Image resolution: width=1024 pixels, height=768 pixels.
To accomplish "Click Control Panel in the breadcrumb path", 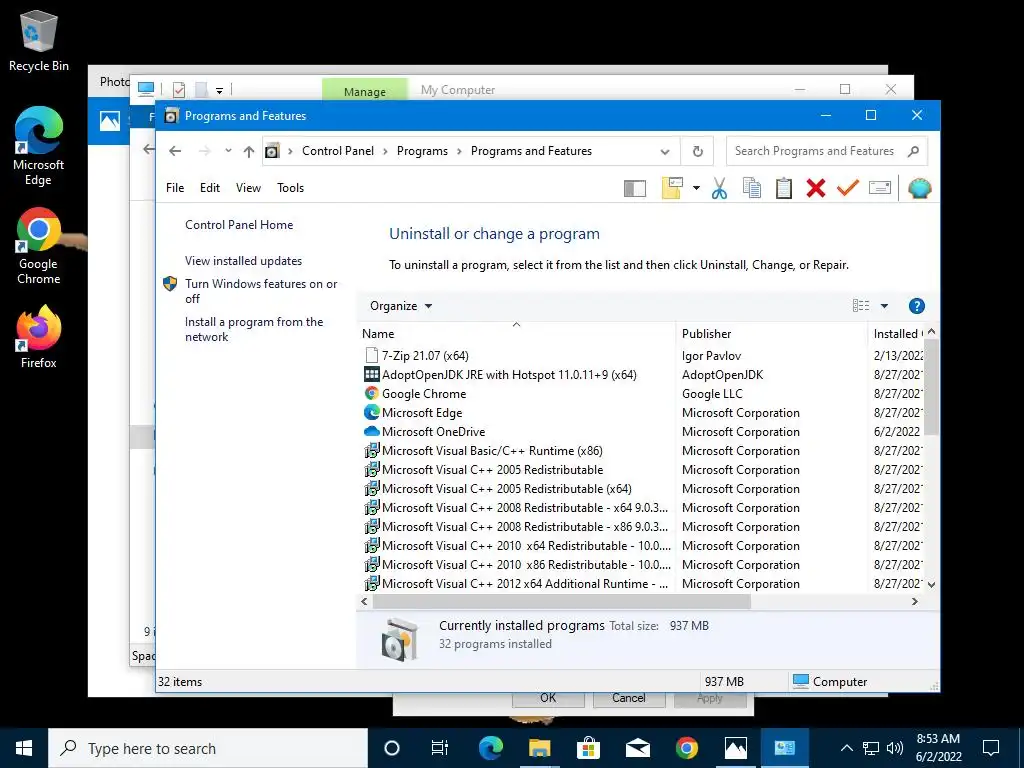I will click(338, 151).
